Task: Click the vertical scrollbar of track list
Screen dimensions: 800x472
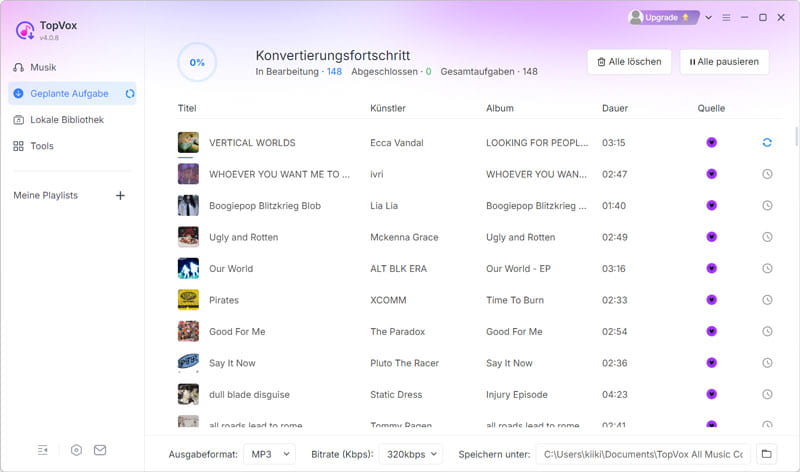Action: [796, 136]
